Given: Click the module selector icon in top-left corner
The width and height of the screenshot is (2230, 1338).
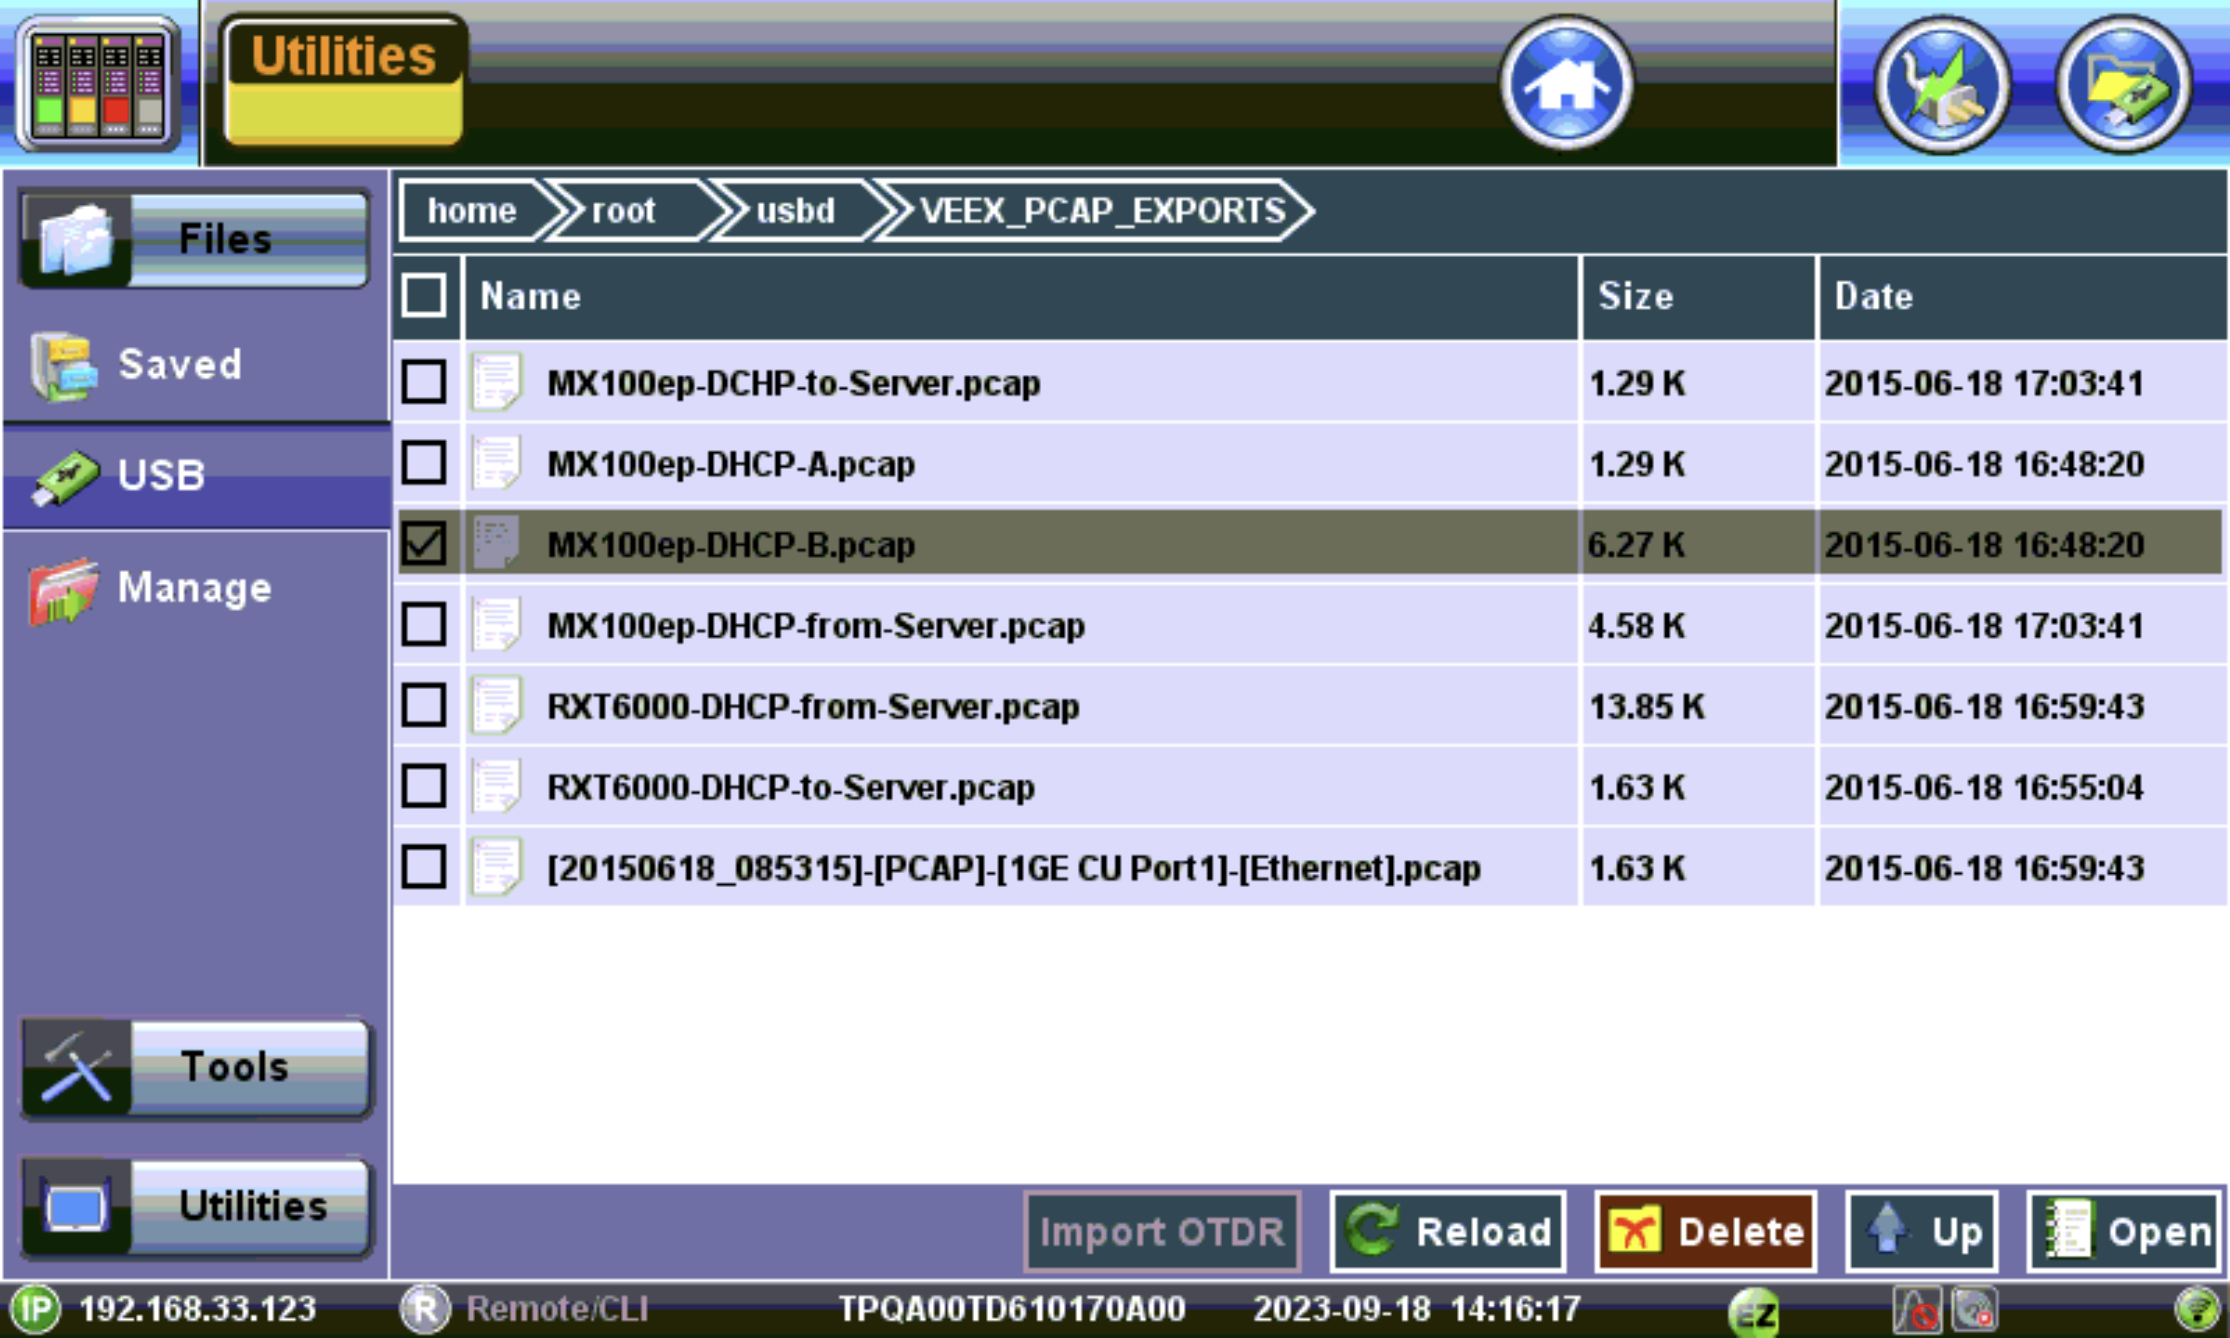Looking at the screenshot, I should (97, 82).
